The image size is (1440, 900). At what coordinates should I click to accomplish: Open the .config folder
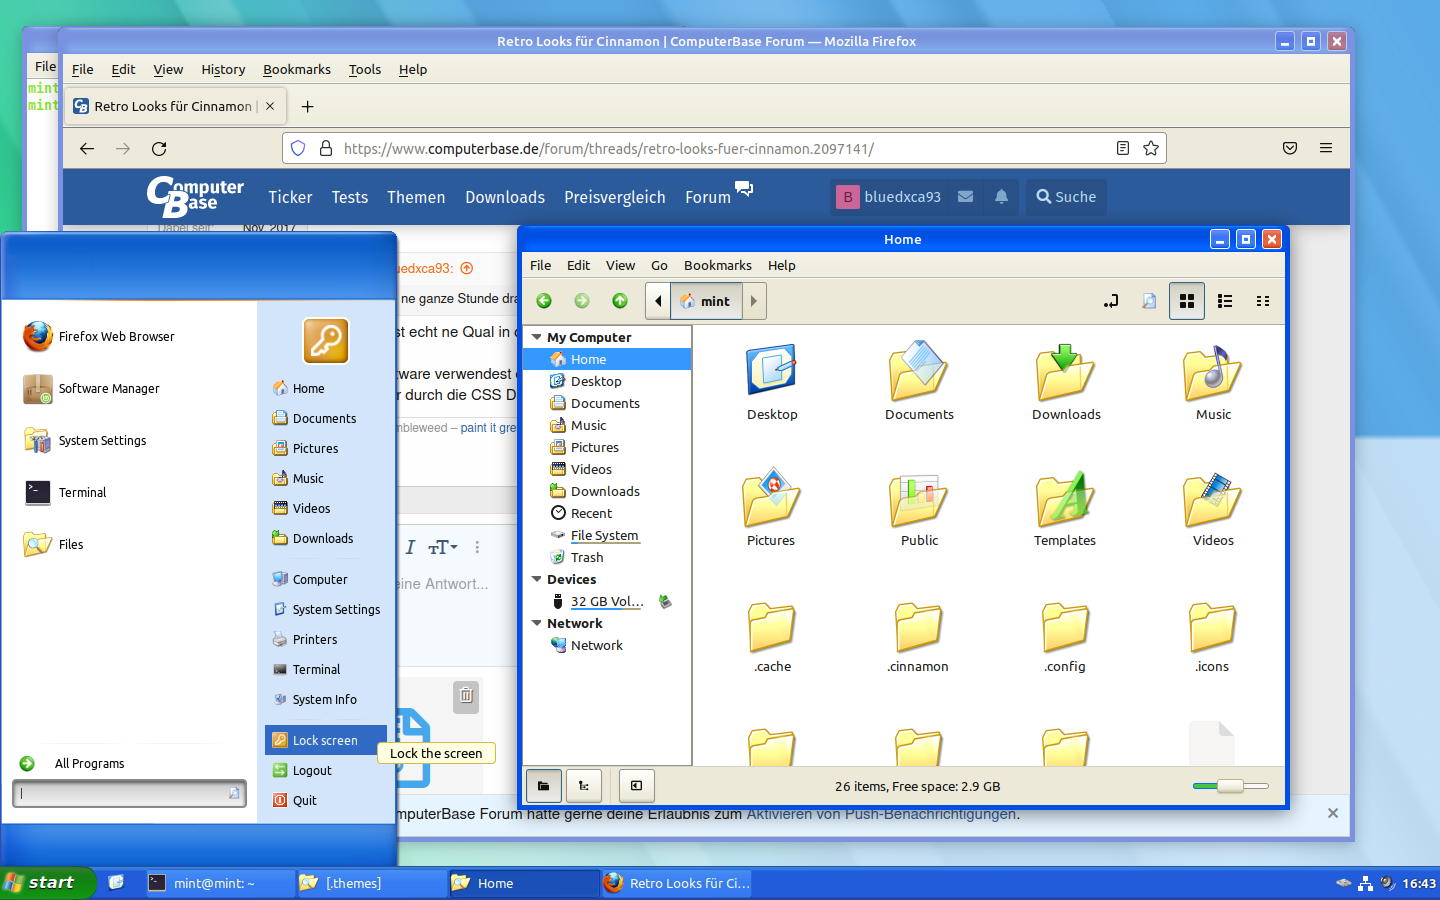pos(1066,627)
